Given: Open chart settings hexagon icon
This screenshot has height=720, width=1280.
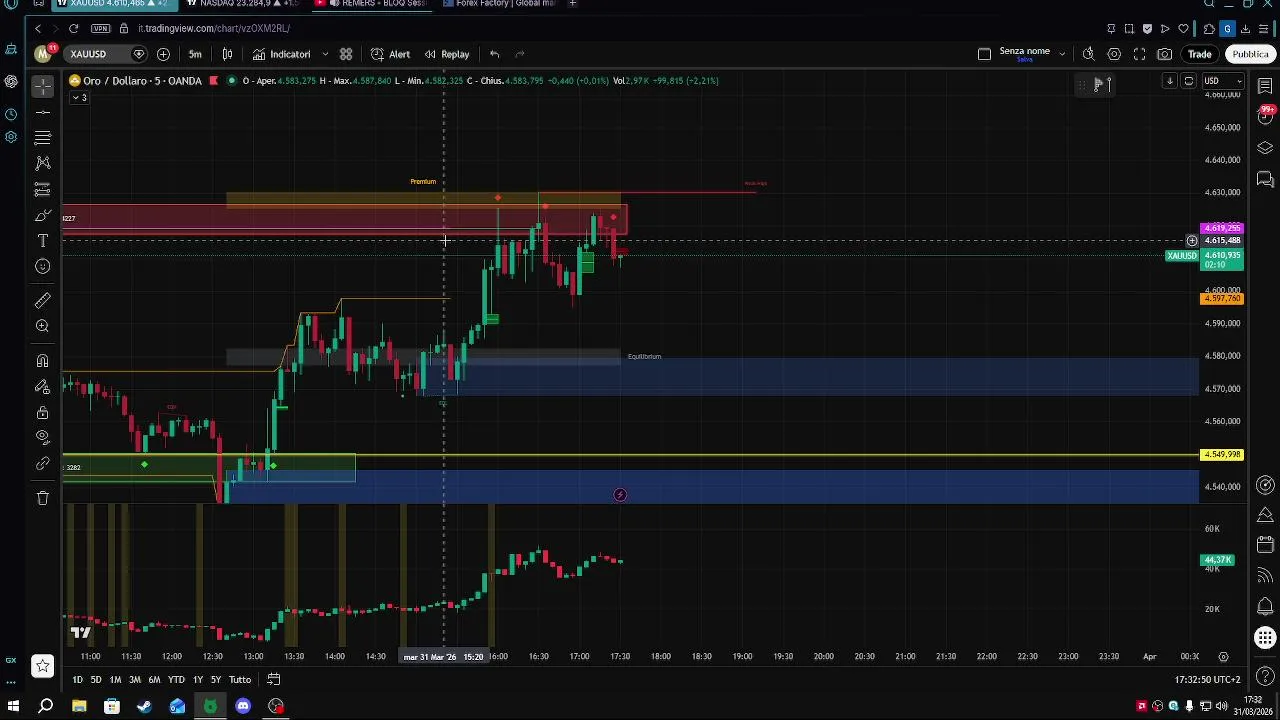Looking at the screenshot, I should click(x=1114, y=54).
